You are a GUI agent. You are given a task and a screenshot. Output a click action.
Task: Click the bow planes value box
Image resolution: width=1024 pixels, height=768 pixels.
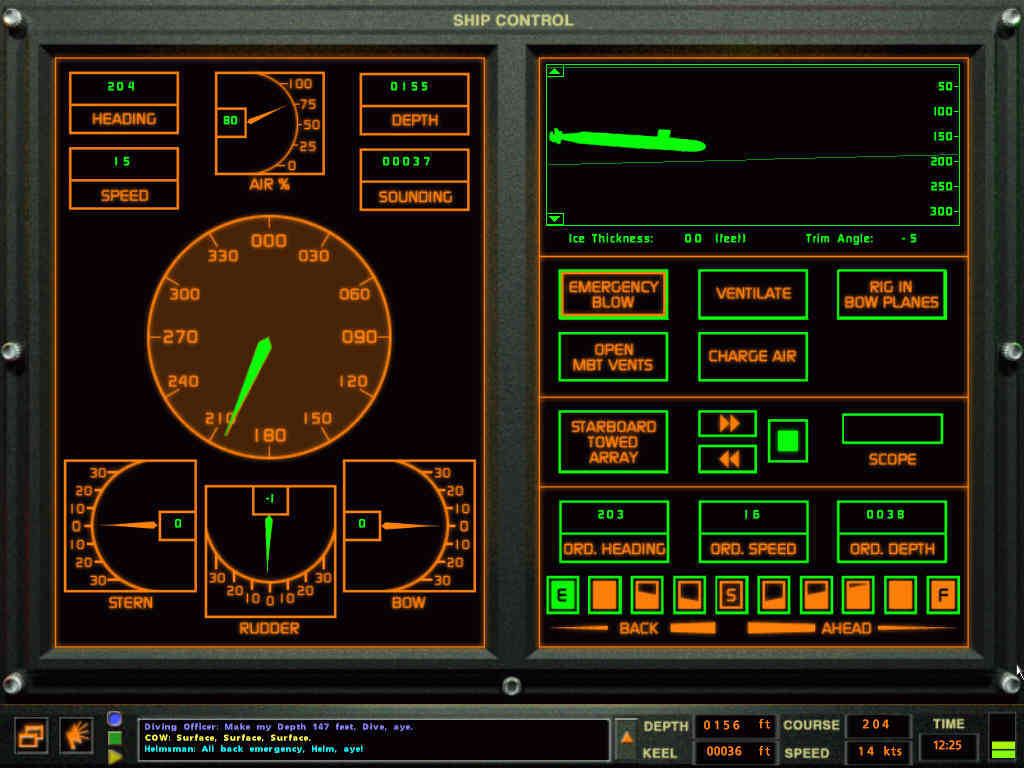tap(362, 524)
